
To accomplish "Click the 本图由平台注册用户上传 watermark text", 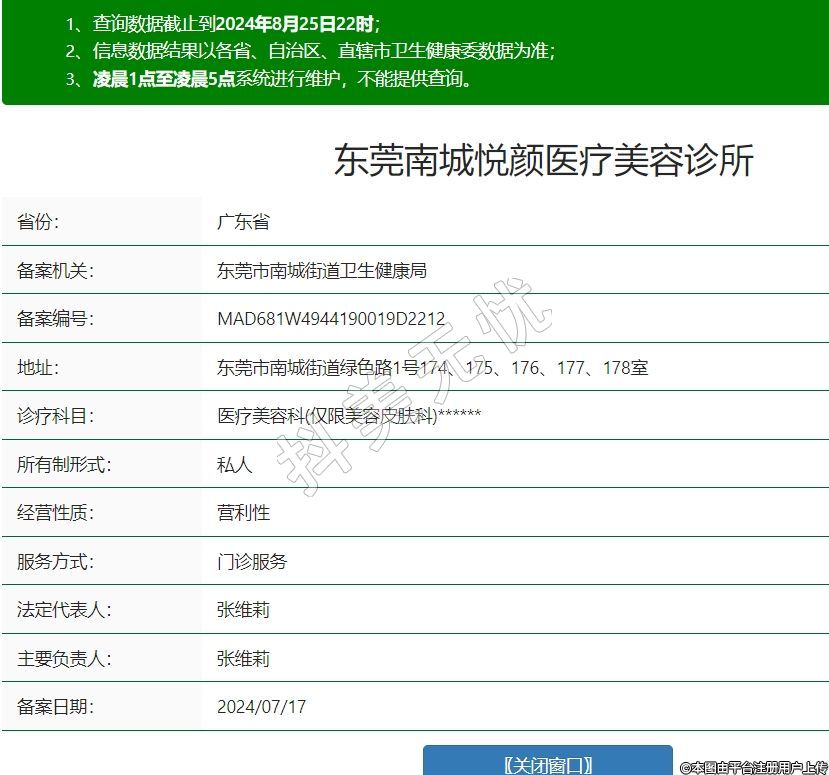I will pyautogui.click(x=753, y=767).
